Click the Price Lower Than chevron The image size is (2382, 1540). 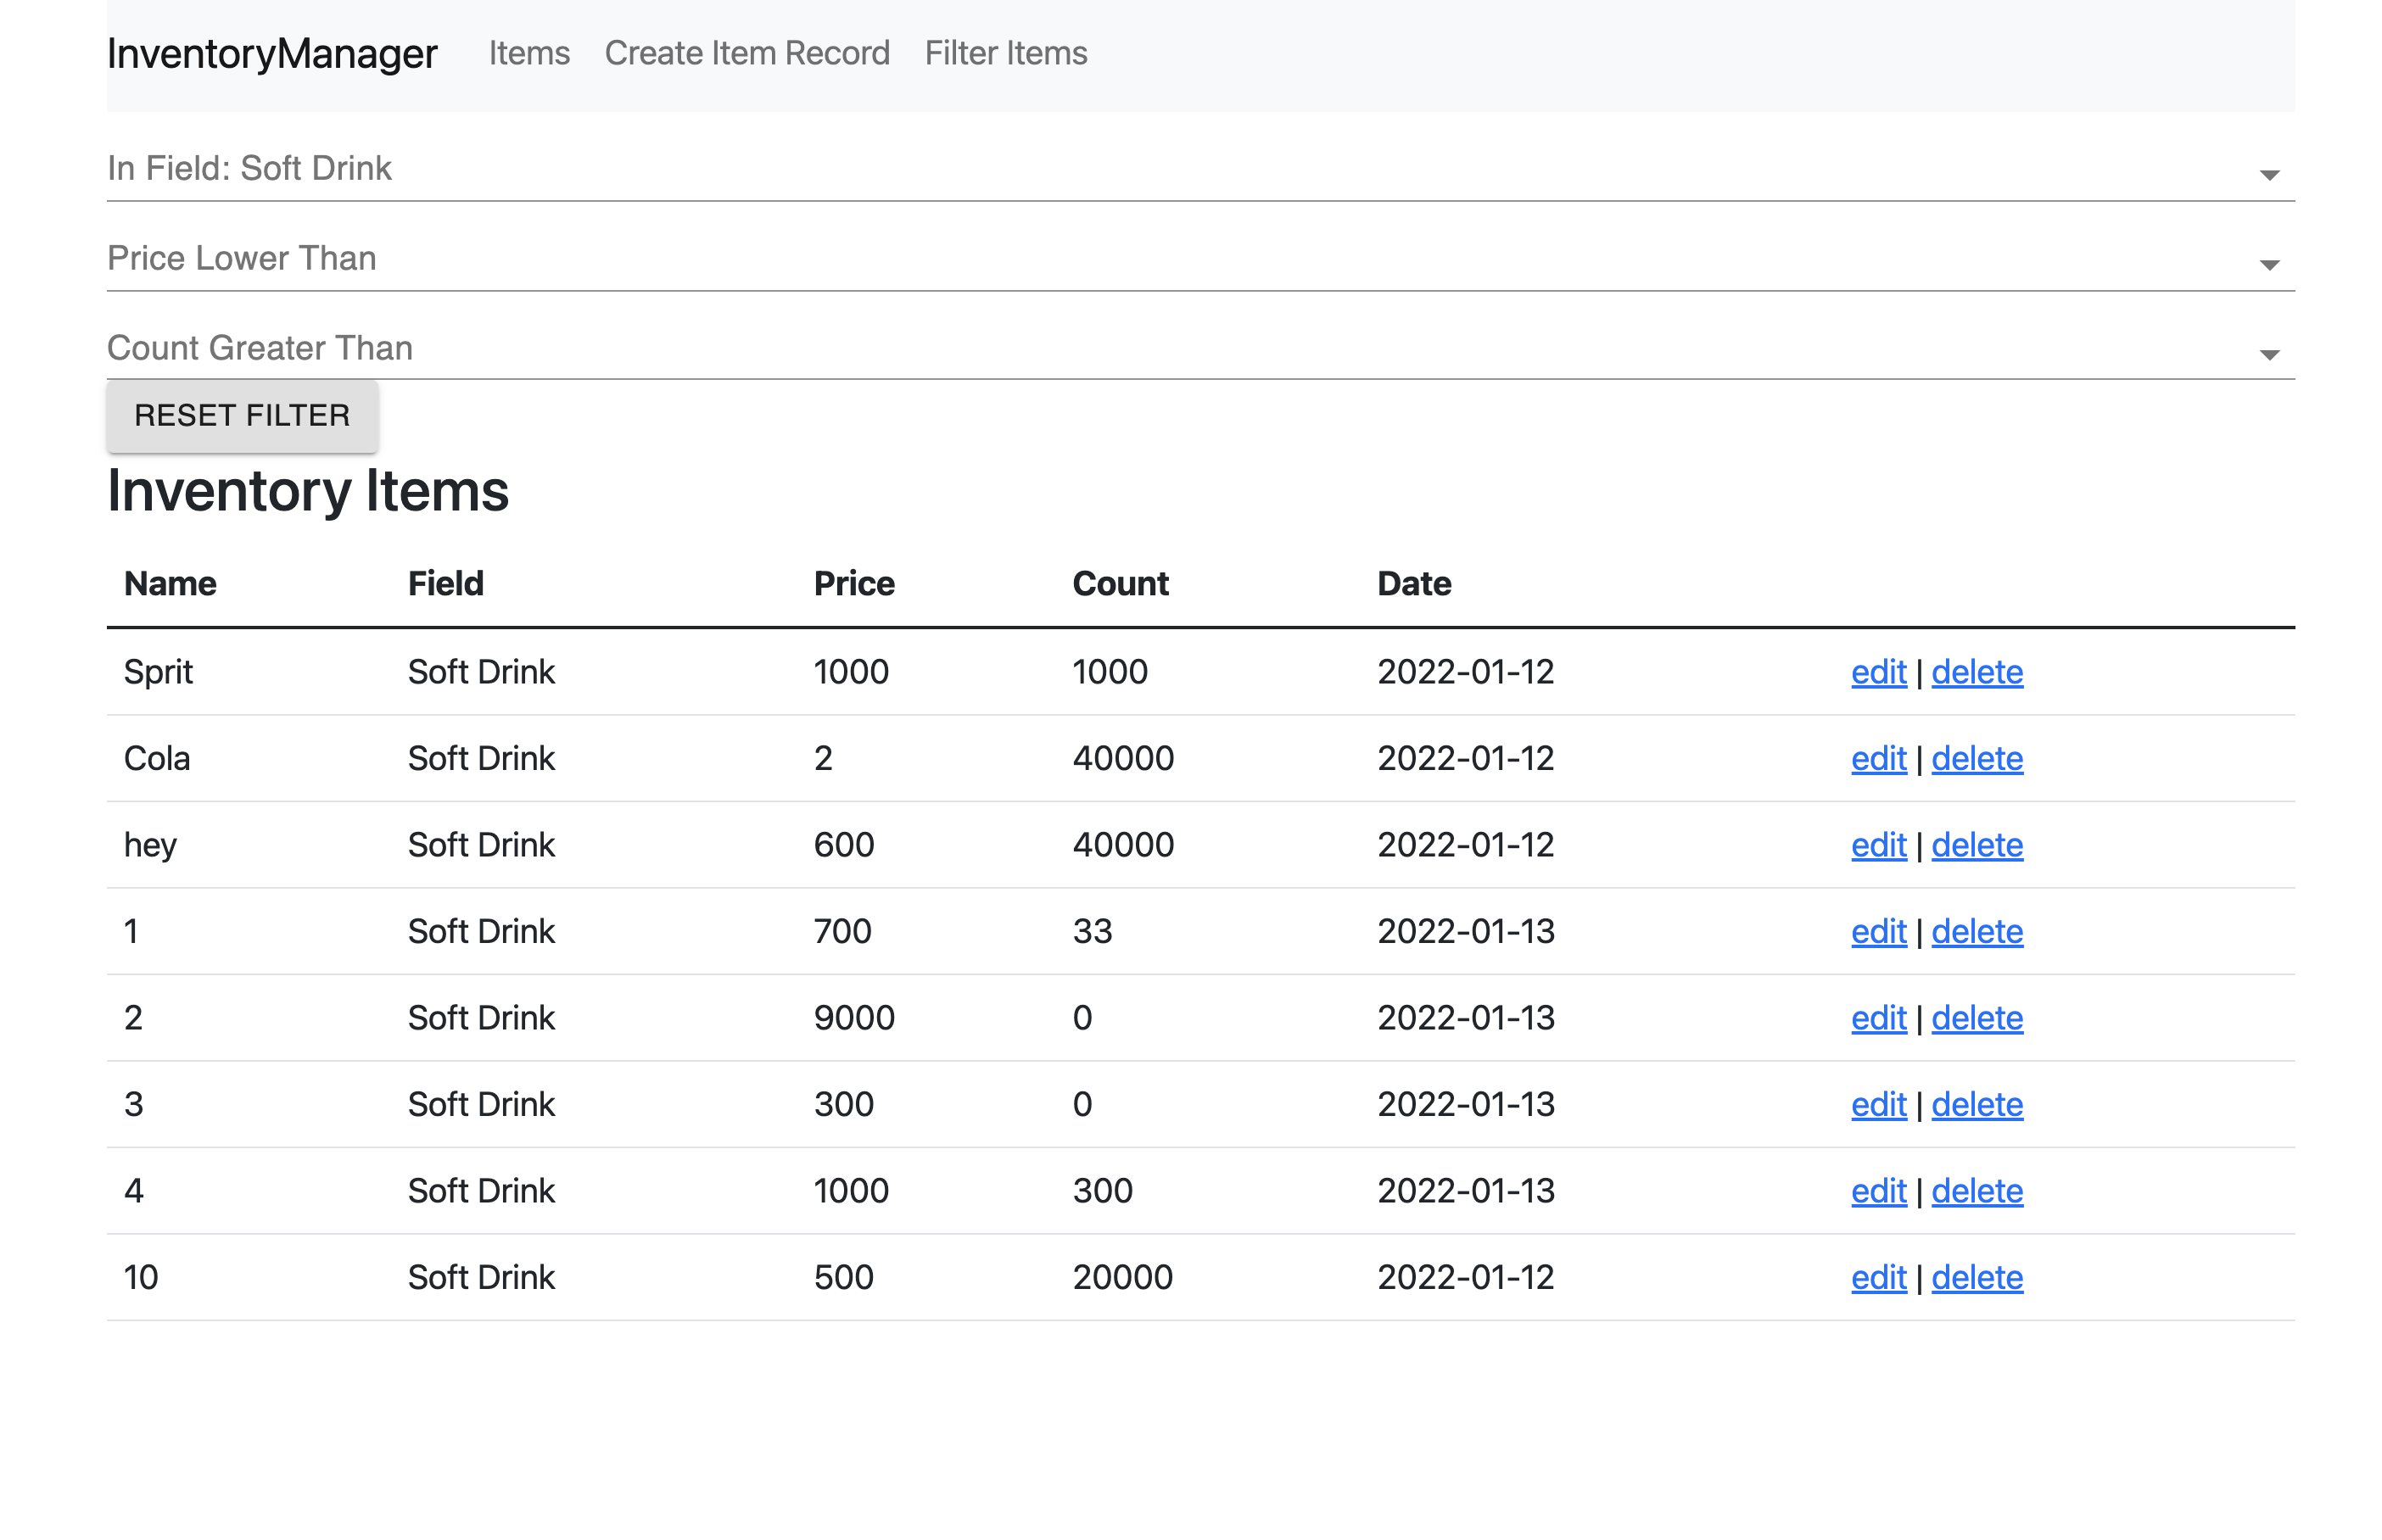pyautogui.click(x=2268, y=264)
